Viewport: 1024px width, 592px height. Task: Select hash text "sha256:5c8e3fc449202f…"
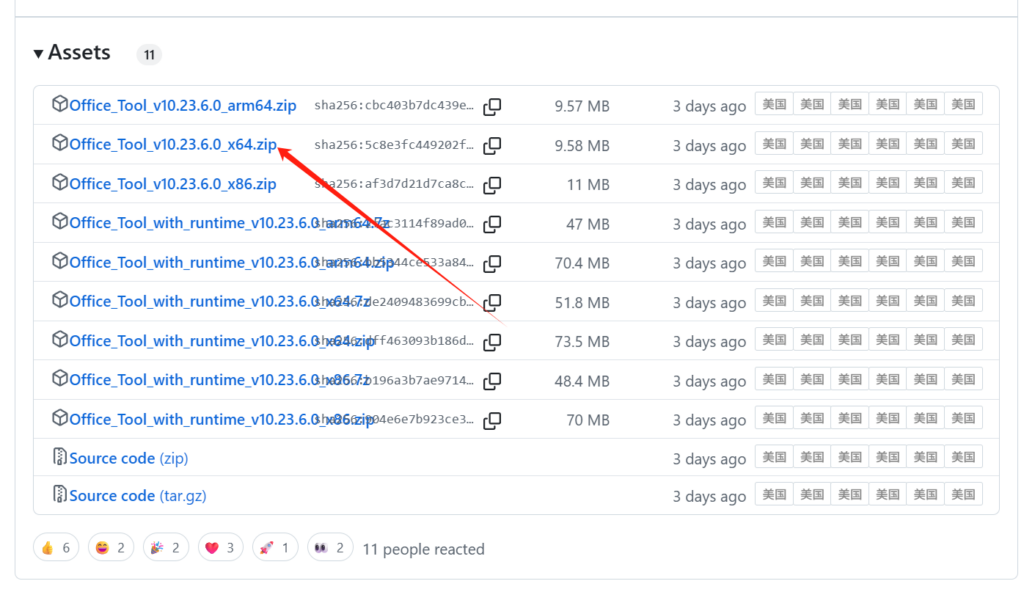coord(394,144)
